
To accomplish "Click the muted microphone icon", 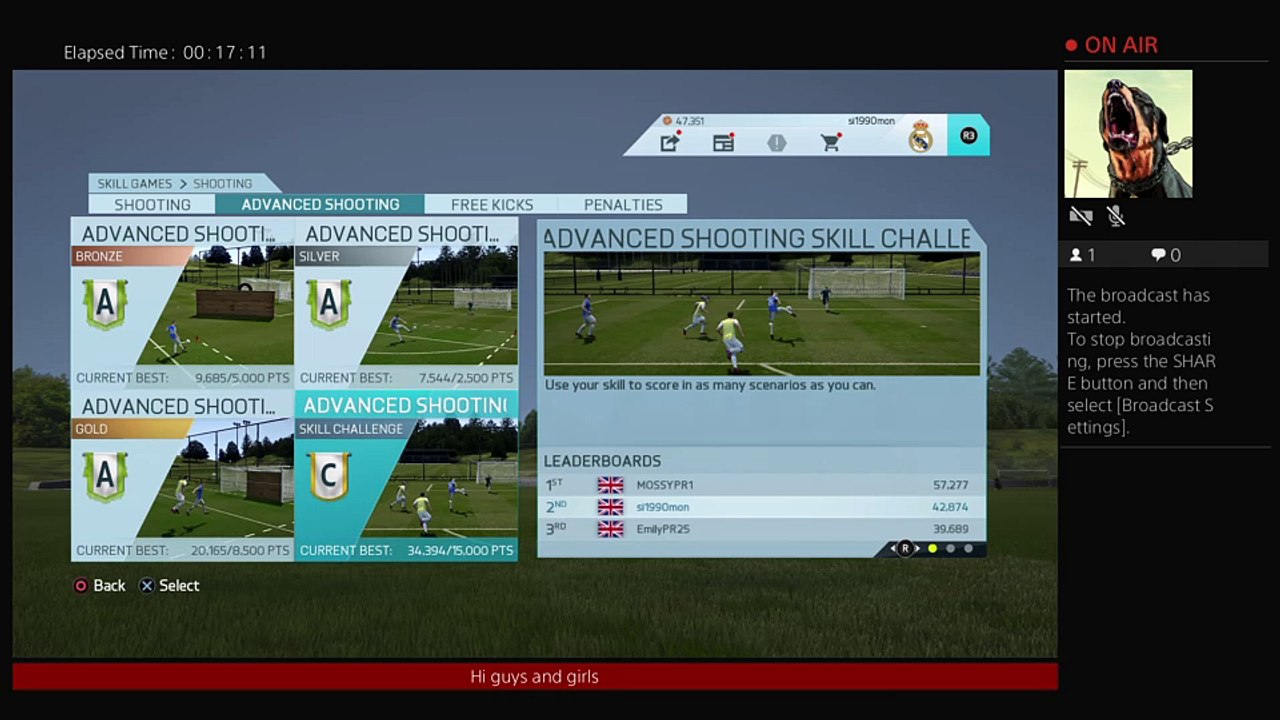I will click(1116, 216).
